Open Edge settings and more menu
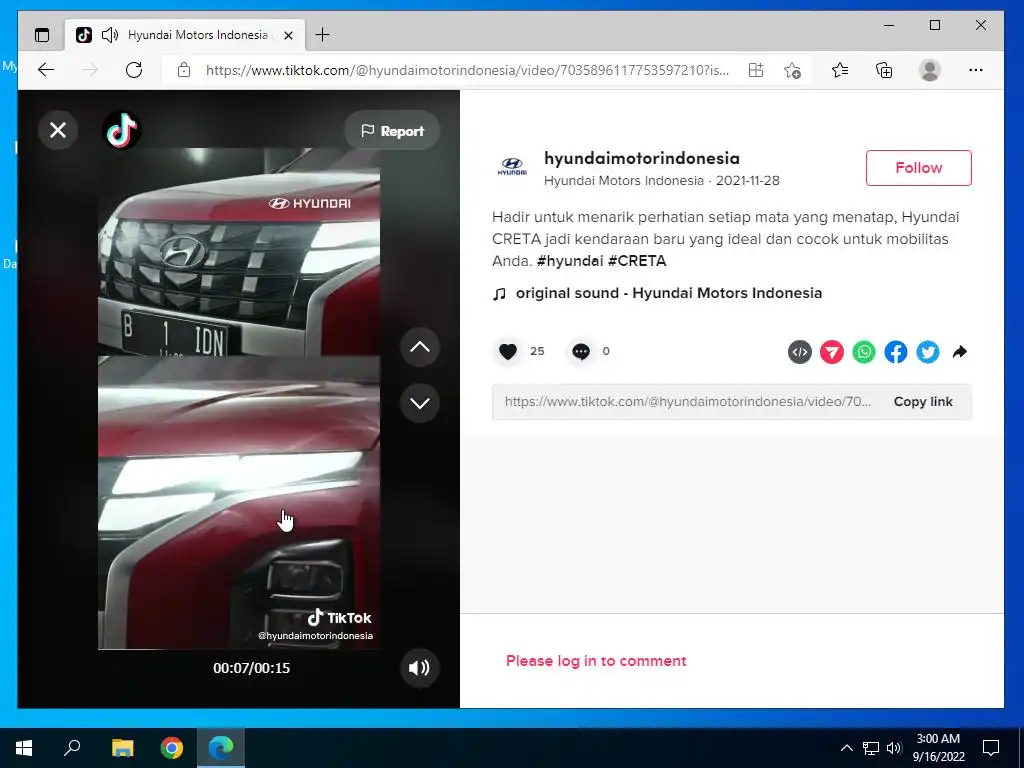 point(976,70)
